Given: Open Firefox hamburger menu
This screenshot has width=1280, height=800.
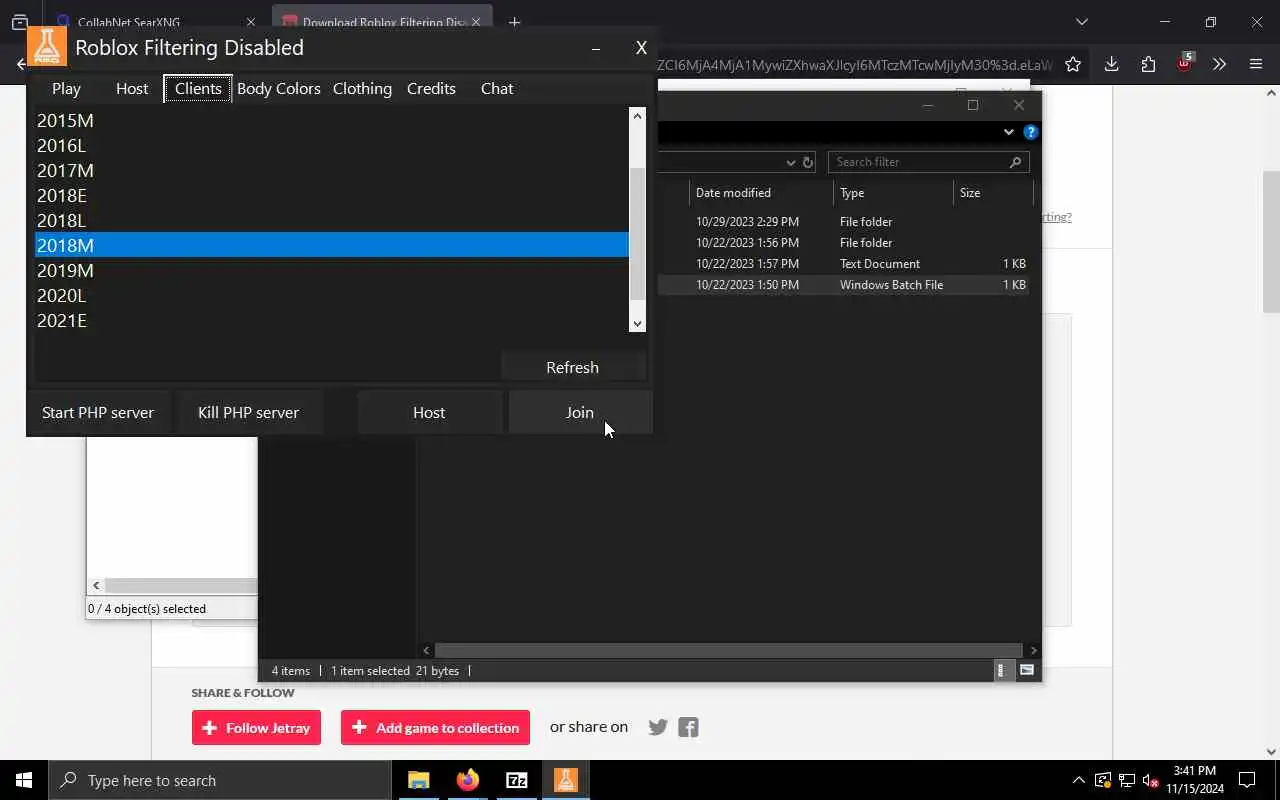Looking at the screenshot, I should click(1256, 64).
